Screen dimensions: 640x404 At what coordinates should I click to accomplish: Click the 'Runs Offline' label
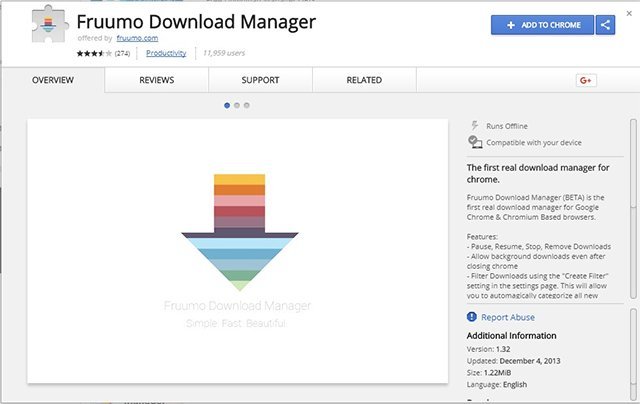point(507,126)
